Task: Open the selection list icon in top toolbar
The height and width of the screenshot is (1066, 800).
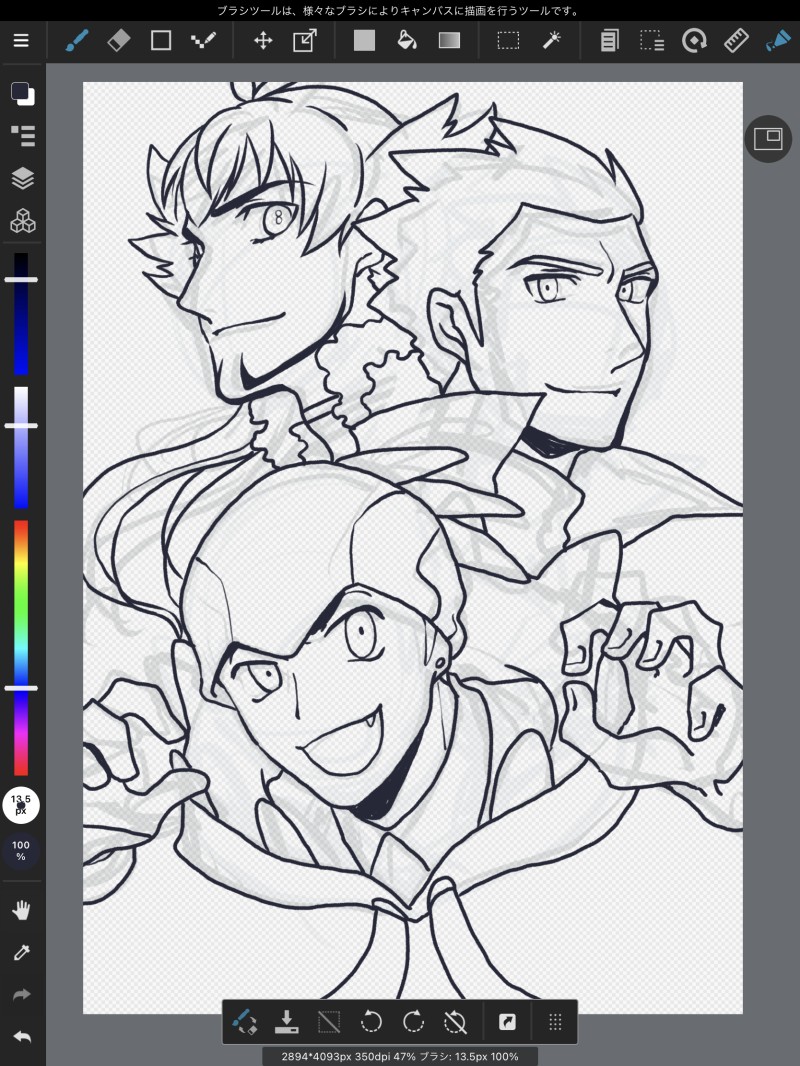Action: click(652, 41)
